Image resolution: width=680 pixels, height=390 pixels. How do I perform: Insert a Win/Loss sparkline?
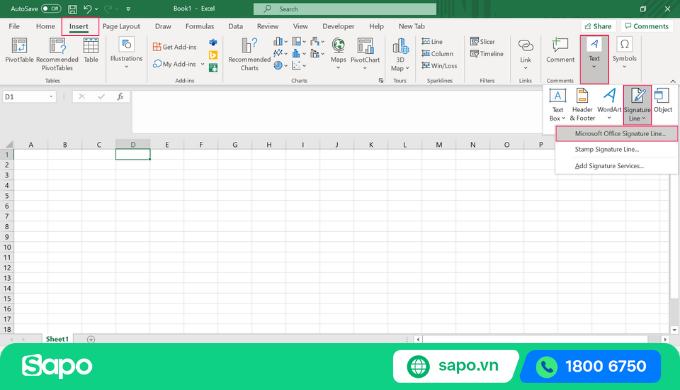coord(439,66)
